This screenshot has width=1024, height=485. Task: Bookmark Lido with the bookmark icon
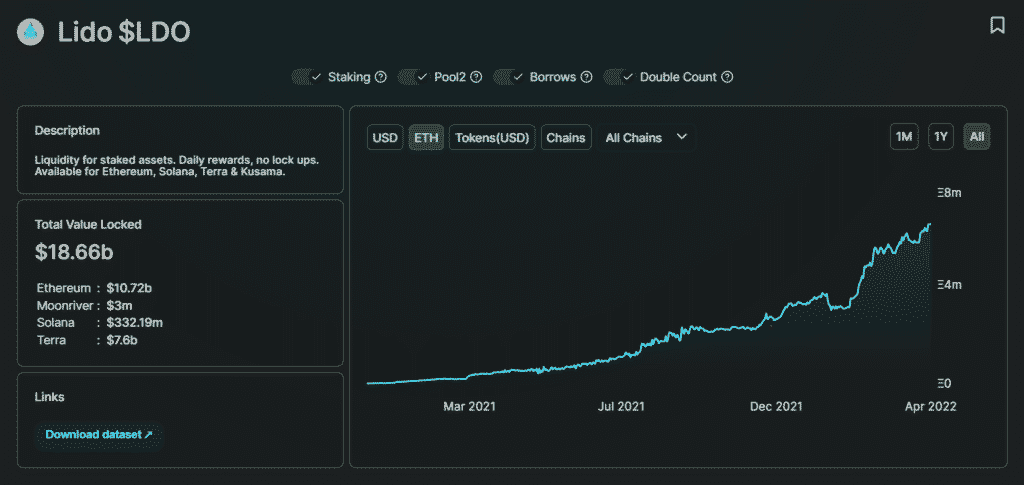tap(997, 25)
